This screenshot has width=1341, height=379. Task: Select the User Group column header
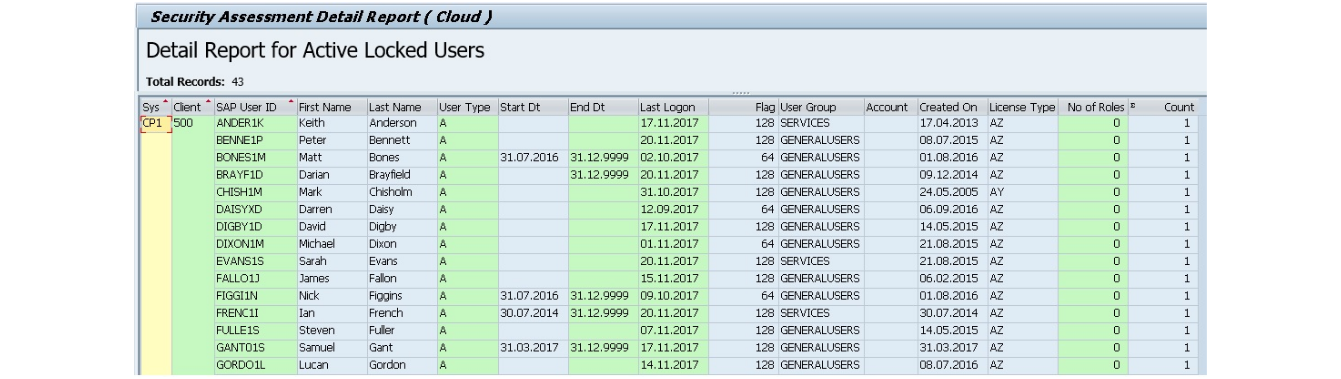coord(820,107)
